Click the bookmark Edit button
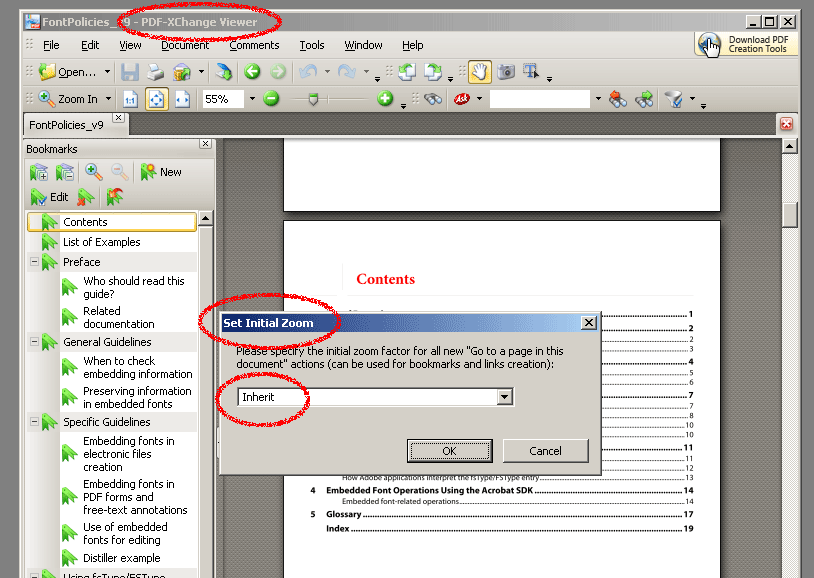The width and height of the screenshot is (814, 578). click(x=49, y=197)
